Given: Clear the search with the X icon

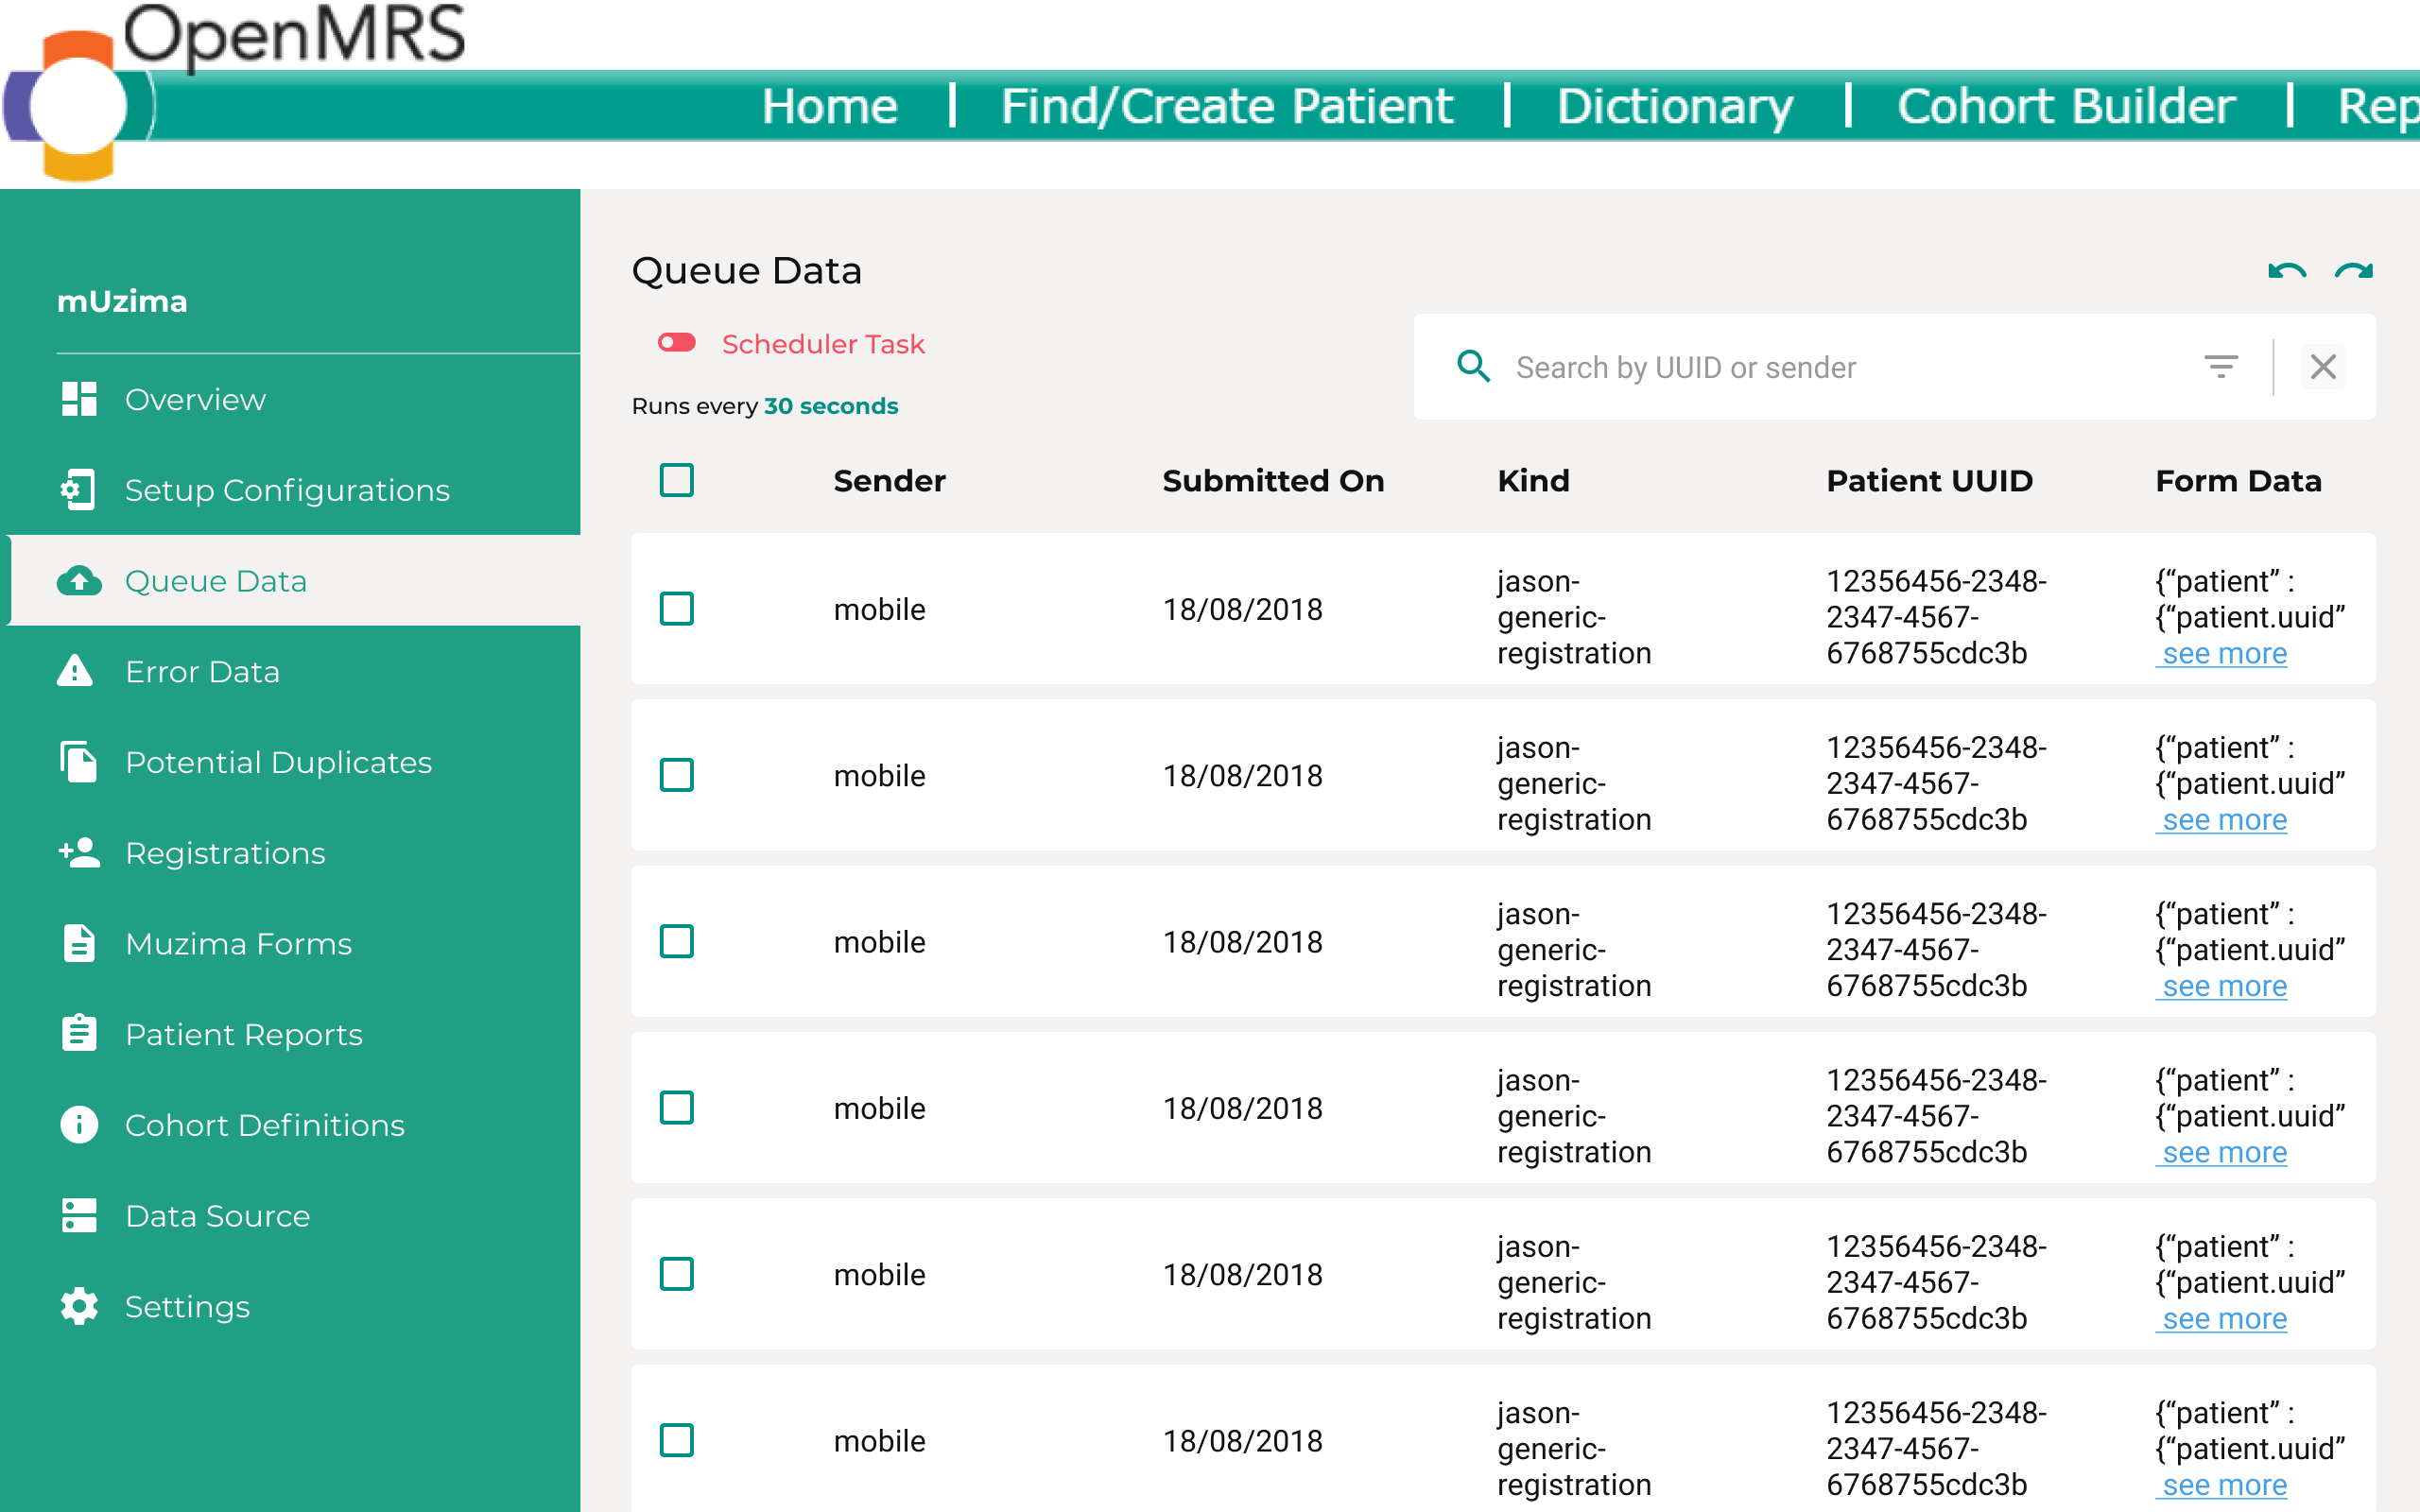Looking at the screenshot, I should point(2323,367).
